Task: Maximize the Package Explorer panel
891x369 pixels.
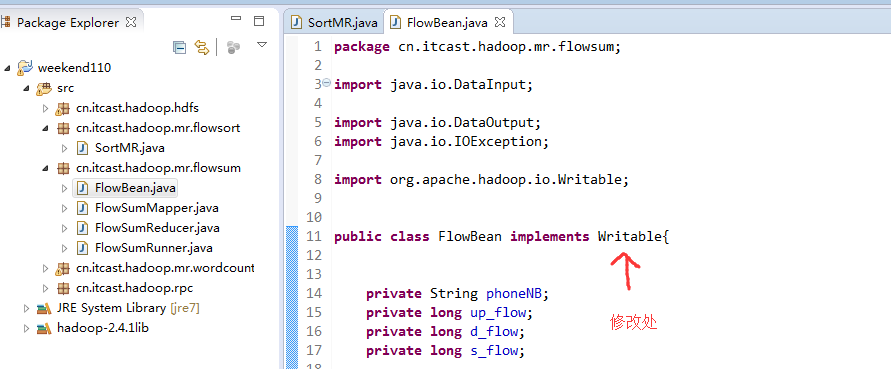Action: click(259, 22)
